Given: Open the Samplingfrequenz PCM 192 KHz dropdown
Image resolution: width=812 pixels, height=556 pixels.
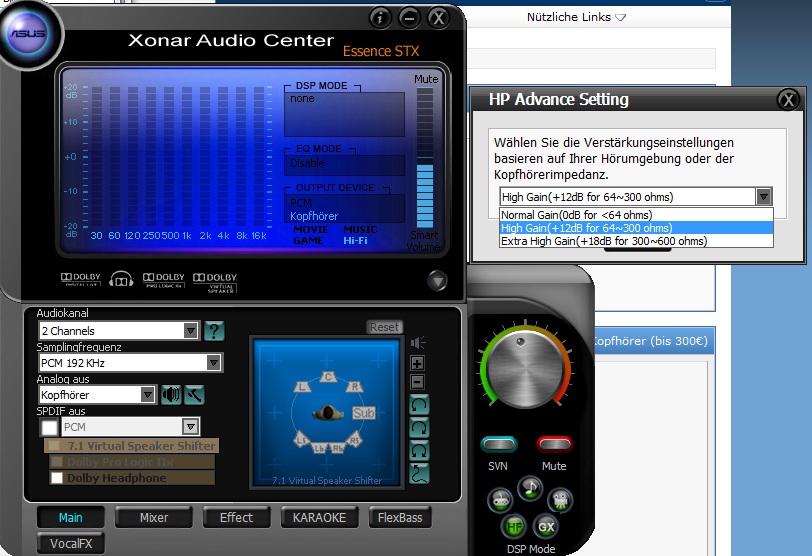Looking at the screenshot, I should click(130, 363).
